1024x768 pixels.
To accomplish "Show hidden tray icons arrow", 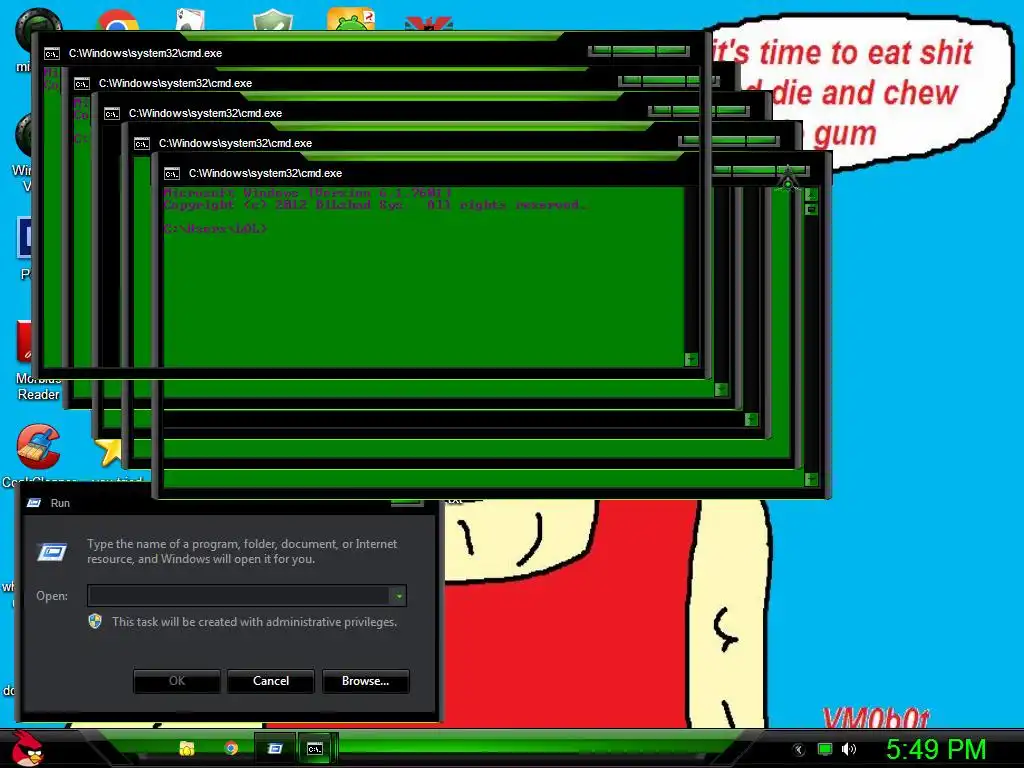I will point(799,750).
